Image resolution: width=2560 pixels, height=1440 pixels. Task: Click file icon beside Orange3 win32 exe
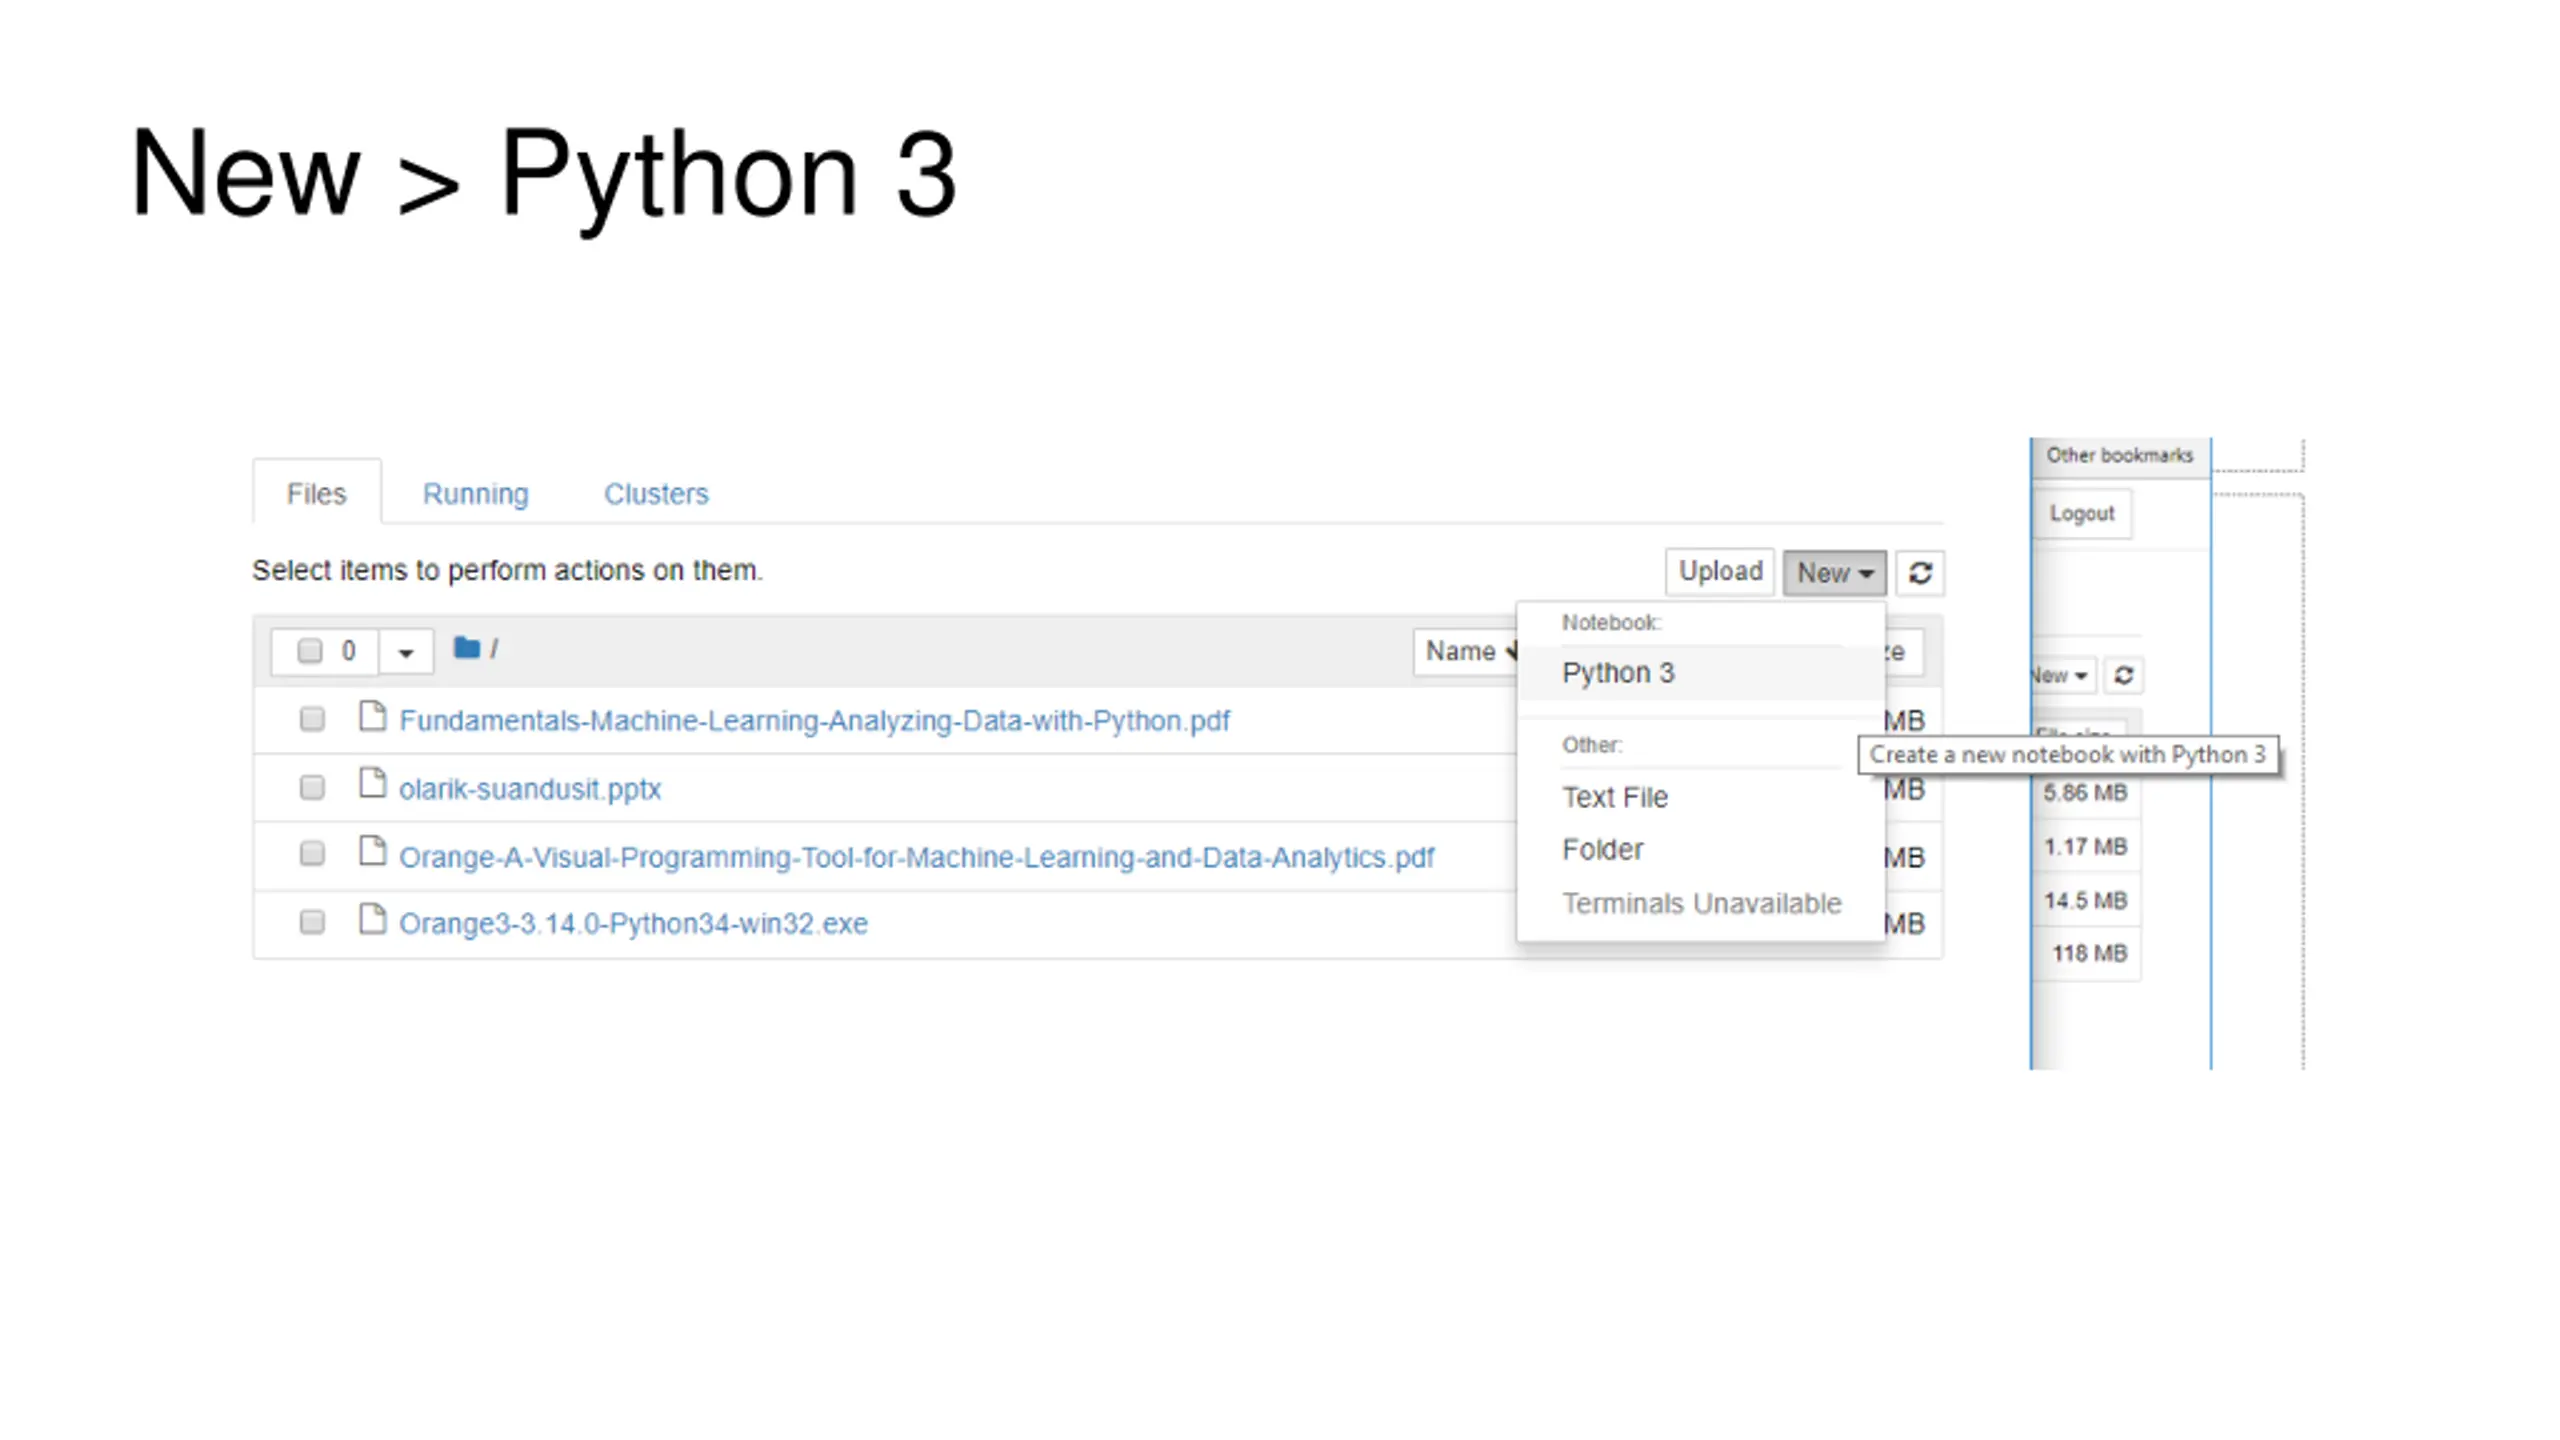372,920
